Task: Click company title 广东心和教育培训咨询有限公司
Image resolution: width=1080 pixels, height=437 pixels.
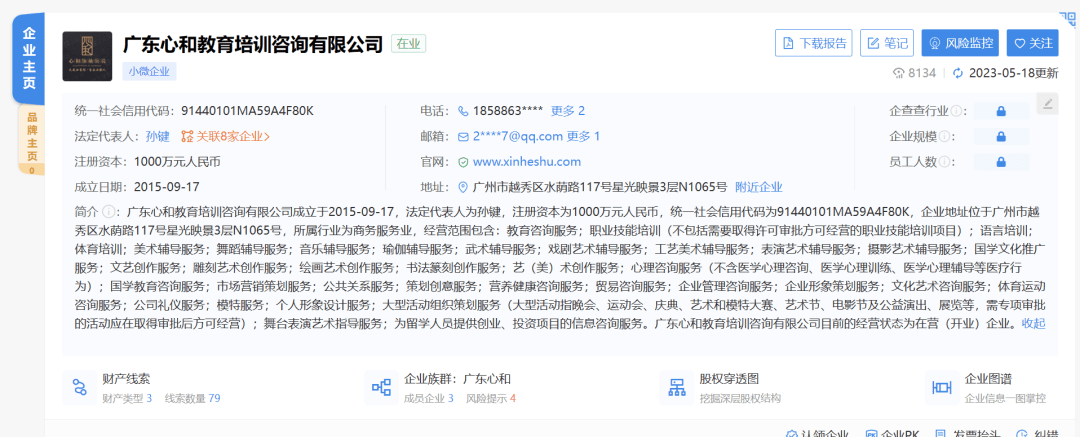Action: [x=253, y=44]
